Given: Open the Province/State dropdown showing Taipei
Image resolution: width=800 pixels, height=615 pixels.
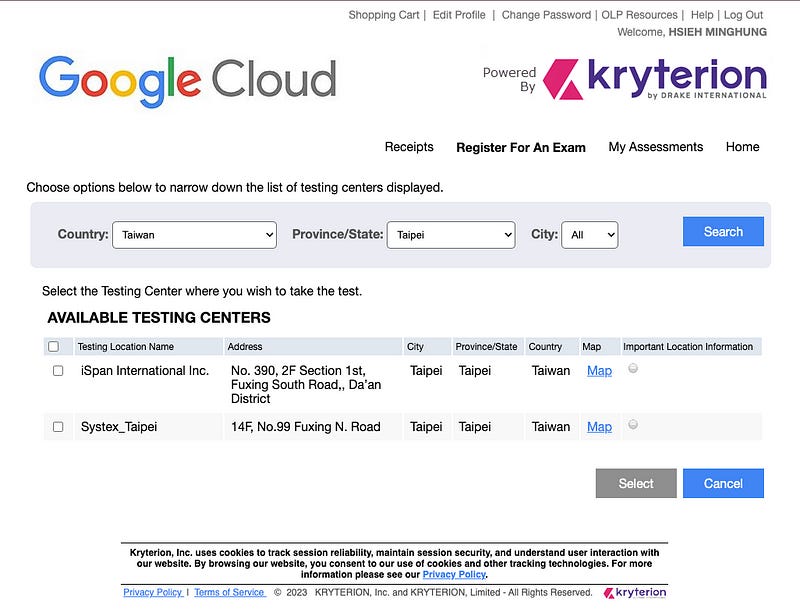Looking at the screenshot, I should click(x=451, y=234).
